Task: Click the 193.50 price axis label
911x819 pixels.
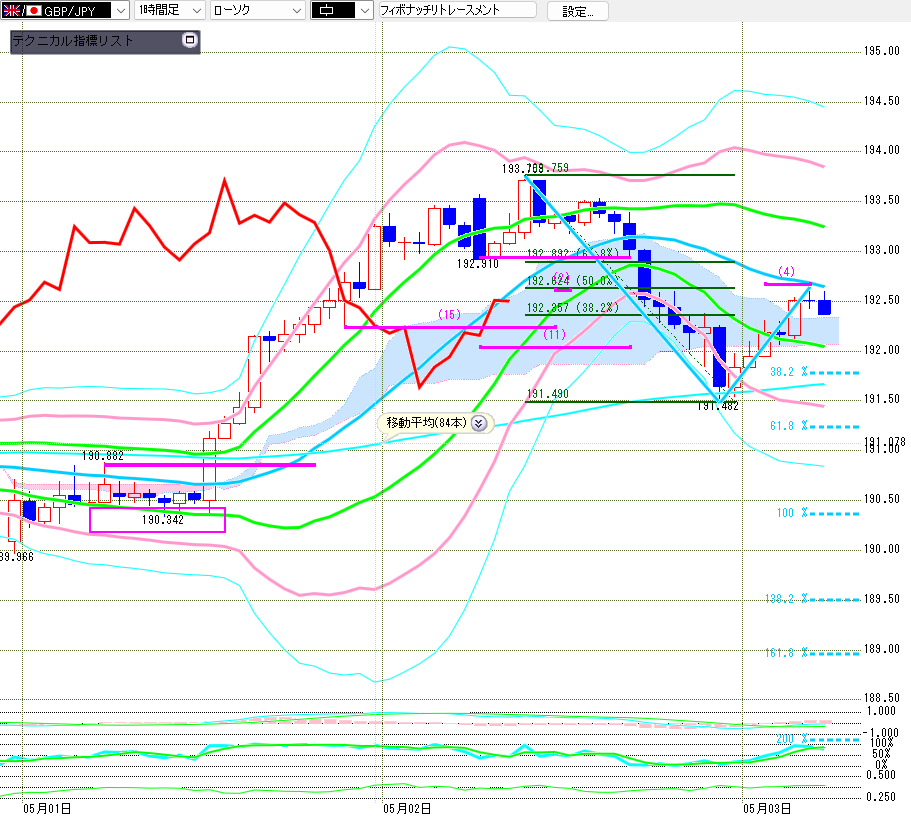Action: point(881,200)
